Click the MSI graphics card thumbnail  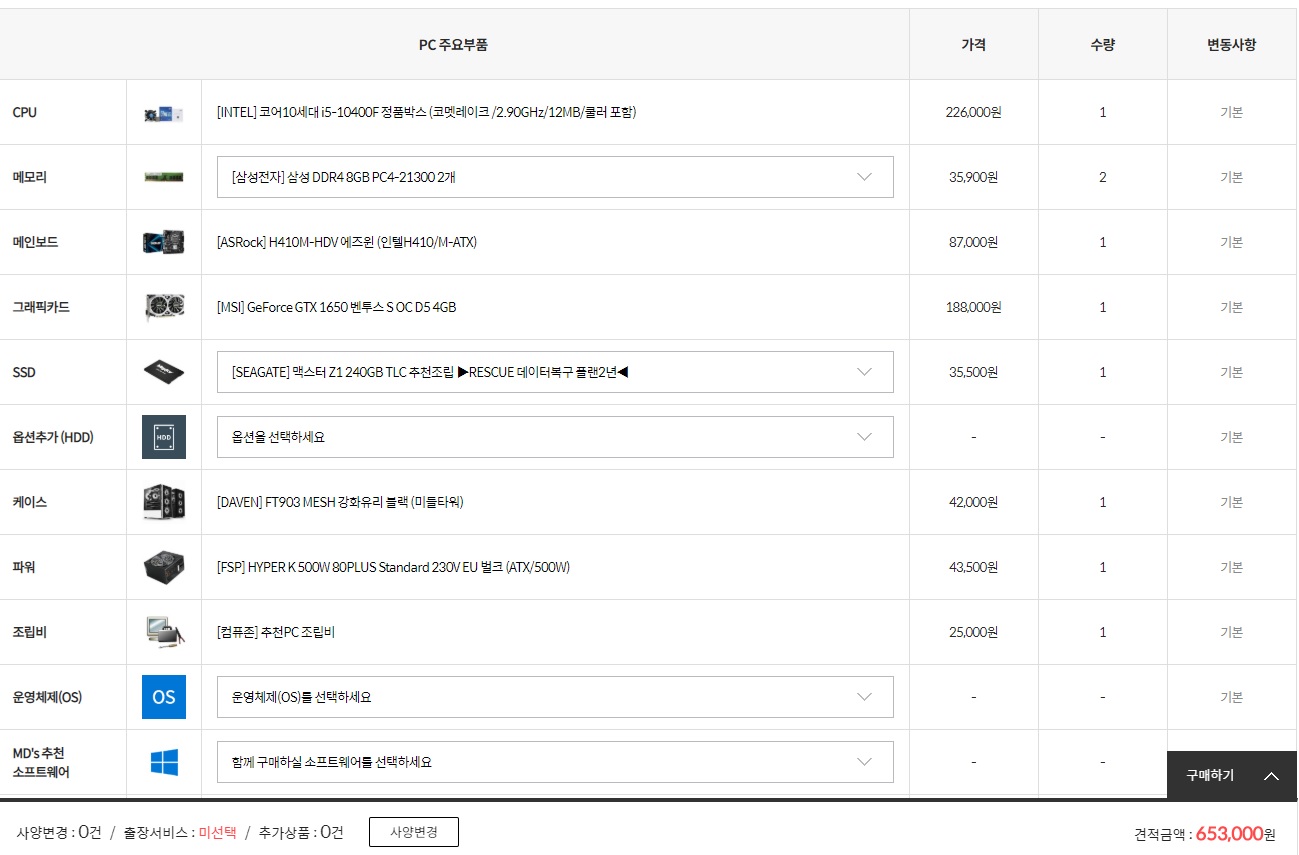[x=164, y=307]
